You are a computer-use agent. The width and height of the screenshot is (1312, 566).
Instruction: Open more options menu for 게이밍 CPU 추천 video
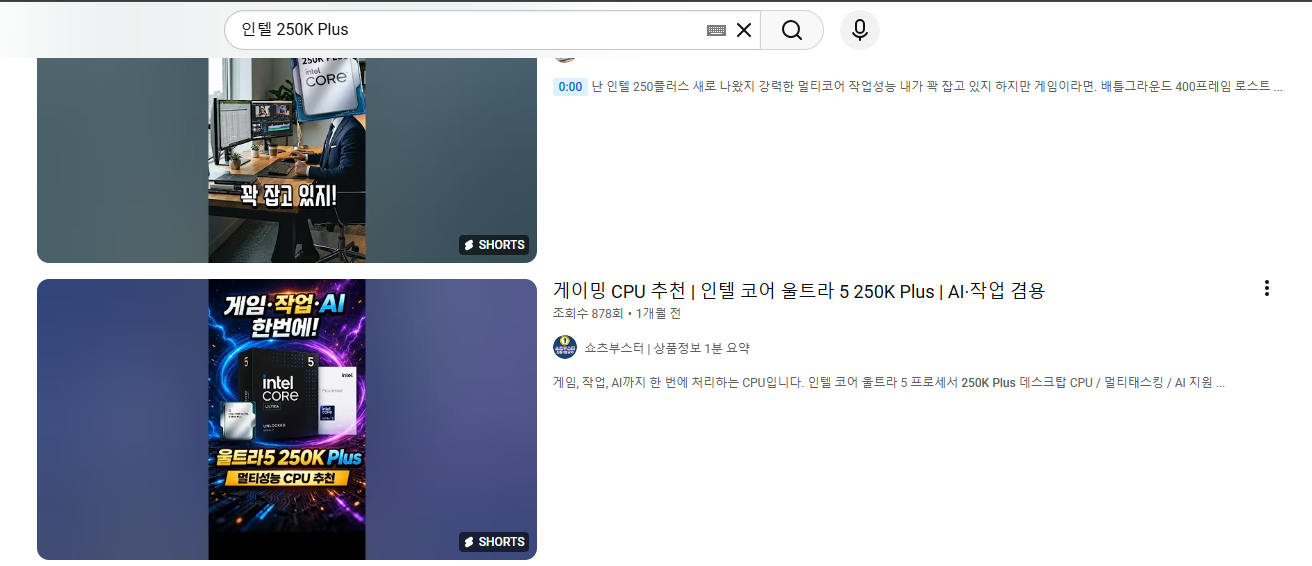(1267, 288)
